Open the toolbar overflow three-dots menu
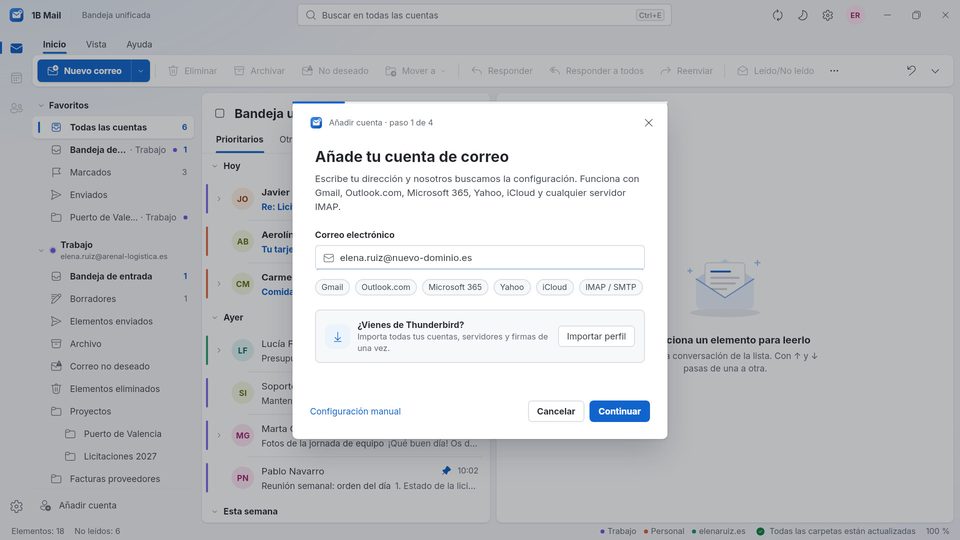This screenshot has height=540, width=960. (x=834, y=71)
